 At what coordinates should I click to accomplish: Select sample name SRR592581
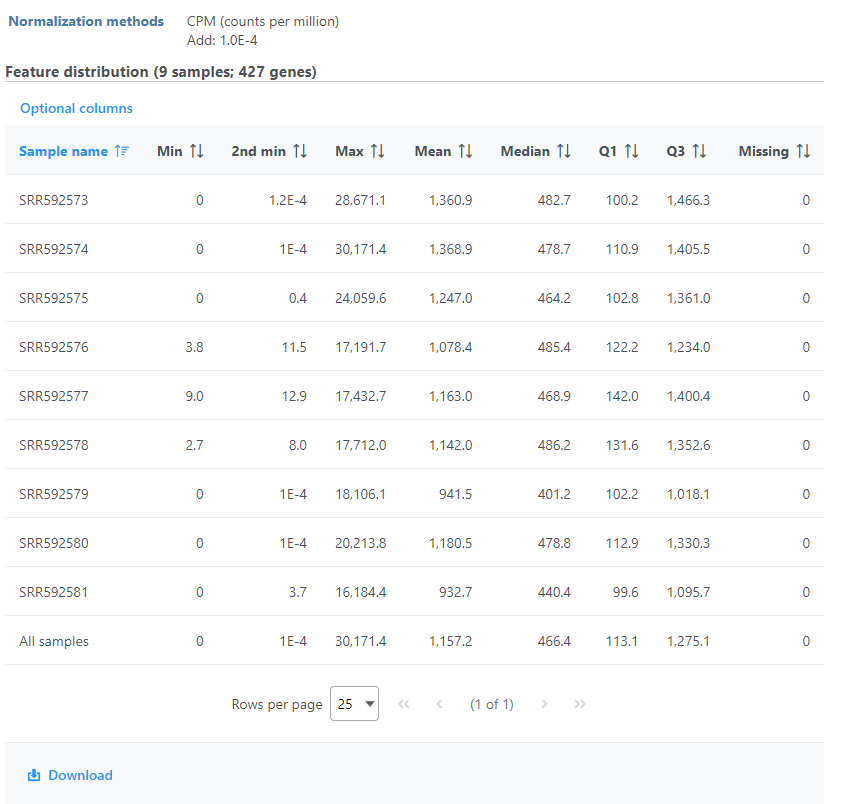[x=54, y=592]
